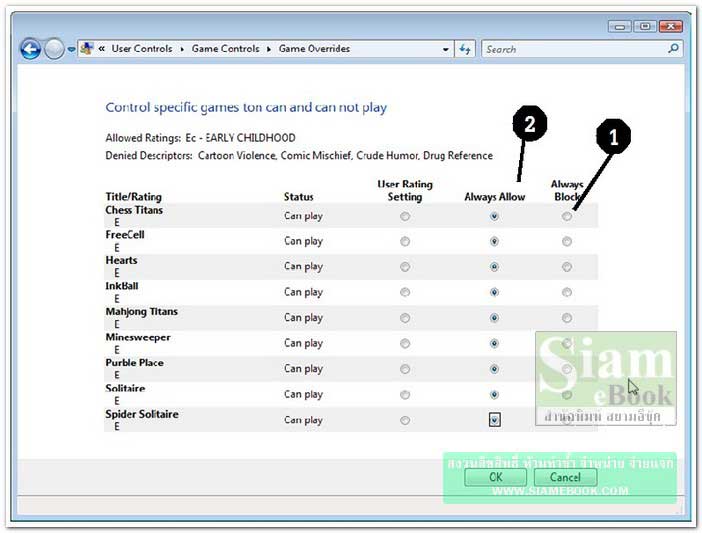Select User Rating Setting for Mahjong Titans
The width and height of the screenshot is (702, 533).
(405, 318)
